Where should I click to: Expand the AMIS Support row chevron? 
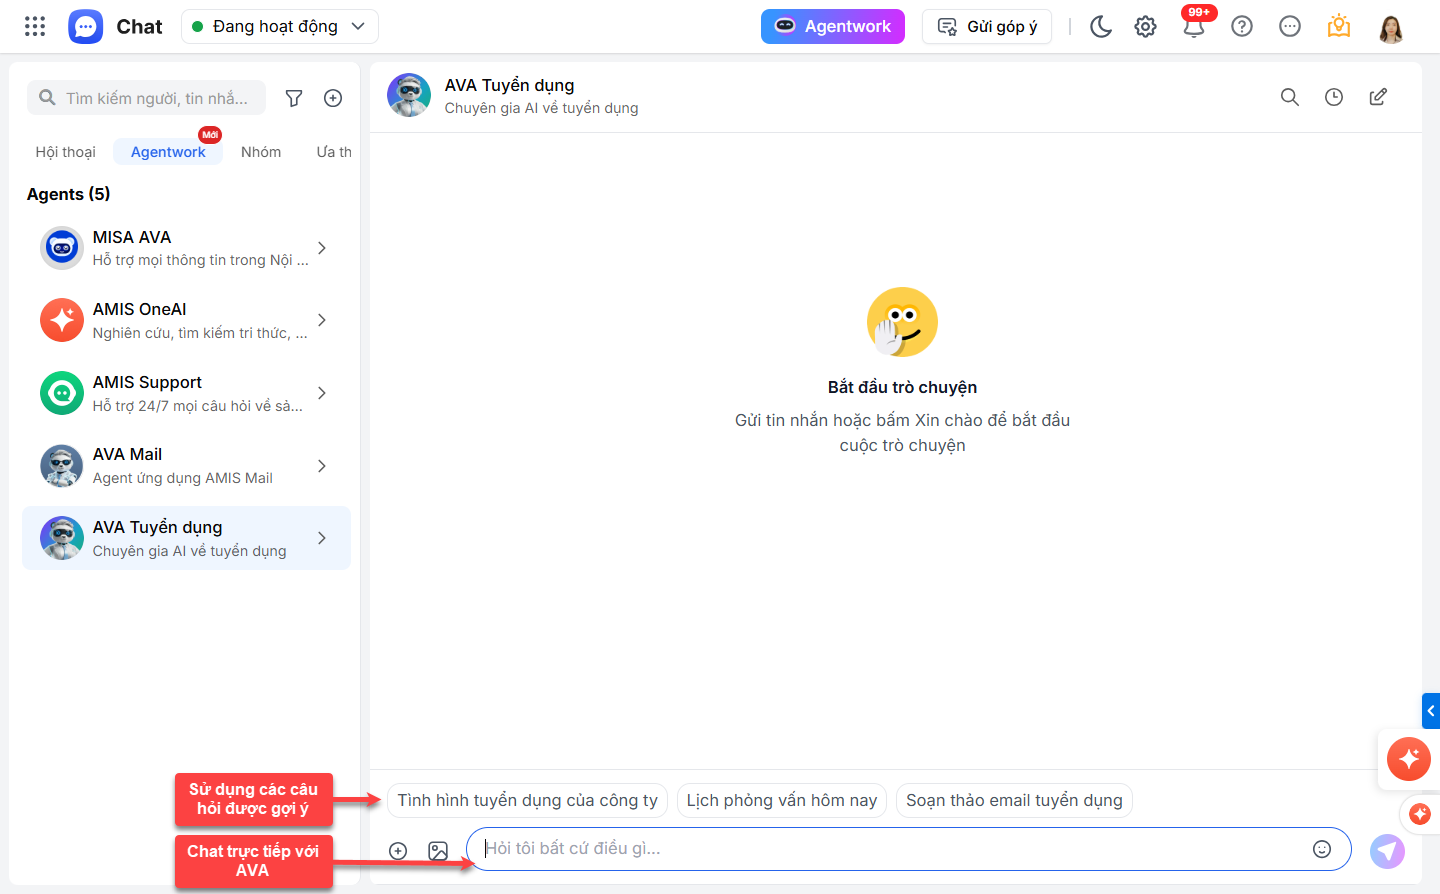pyautogui.click(x=322, y=393)
